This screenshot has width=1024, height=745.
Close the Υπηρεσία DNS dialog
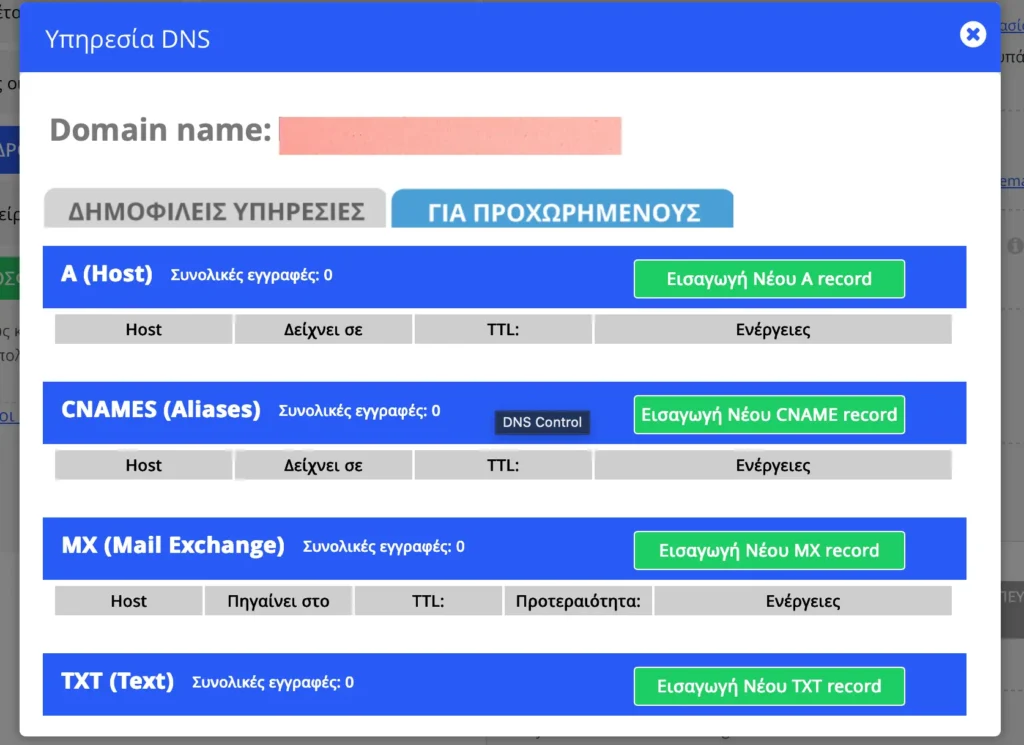pos(972,35)
